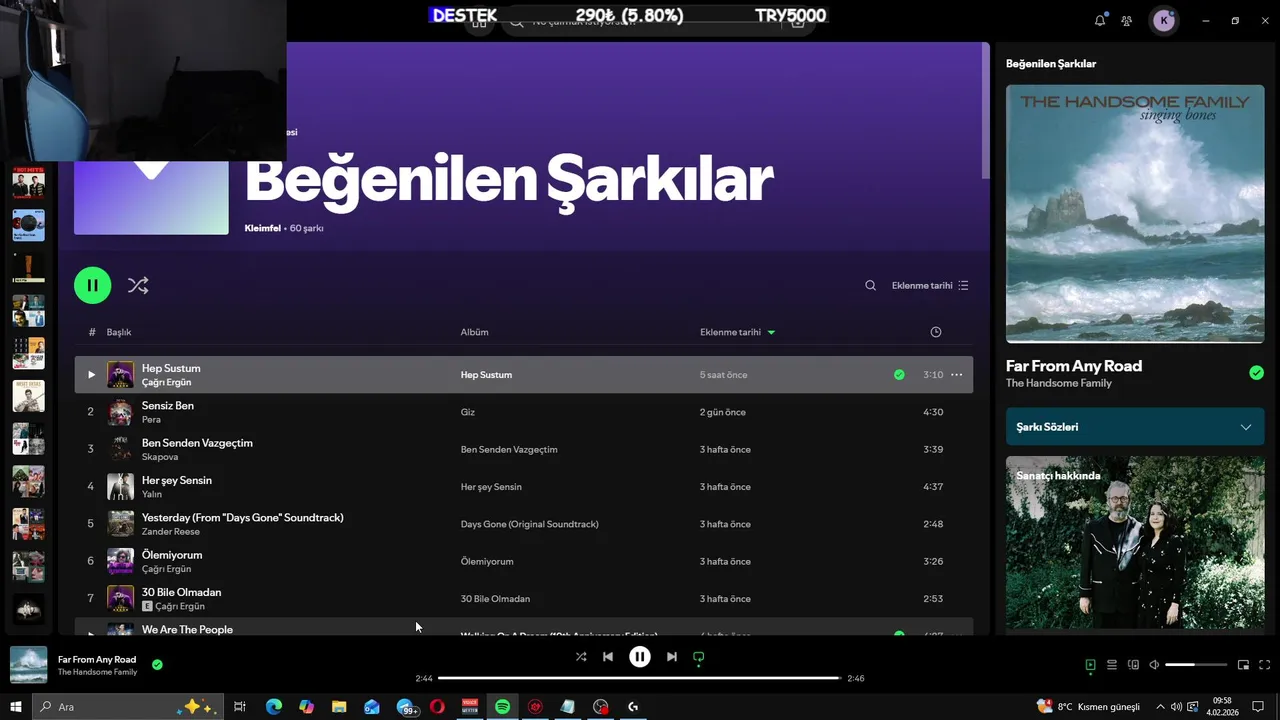Screen dimensions: 1280x720
Task: Open the playback queue
Action: (1111, 665)
